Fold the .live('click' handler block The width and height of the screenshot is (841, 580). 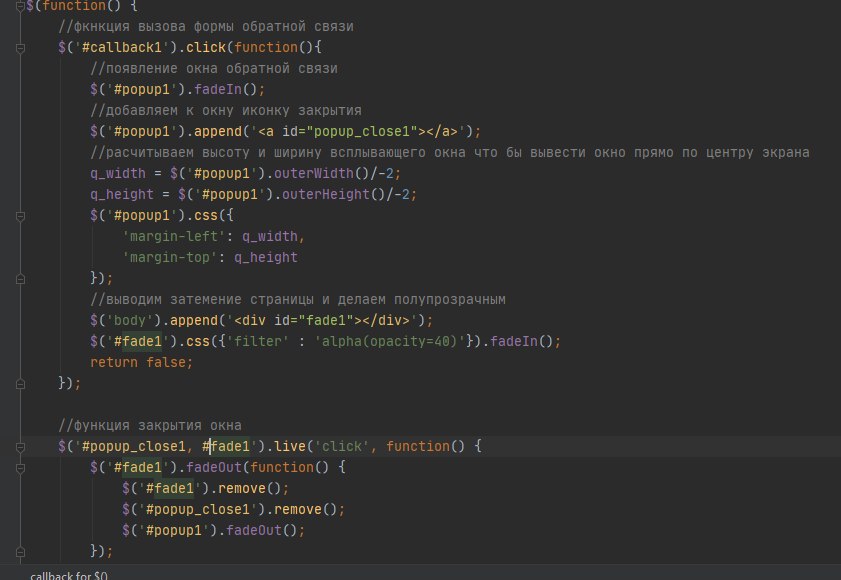20,446
